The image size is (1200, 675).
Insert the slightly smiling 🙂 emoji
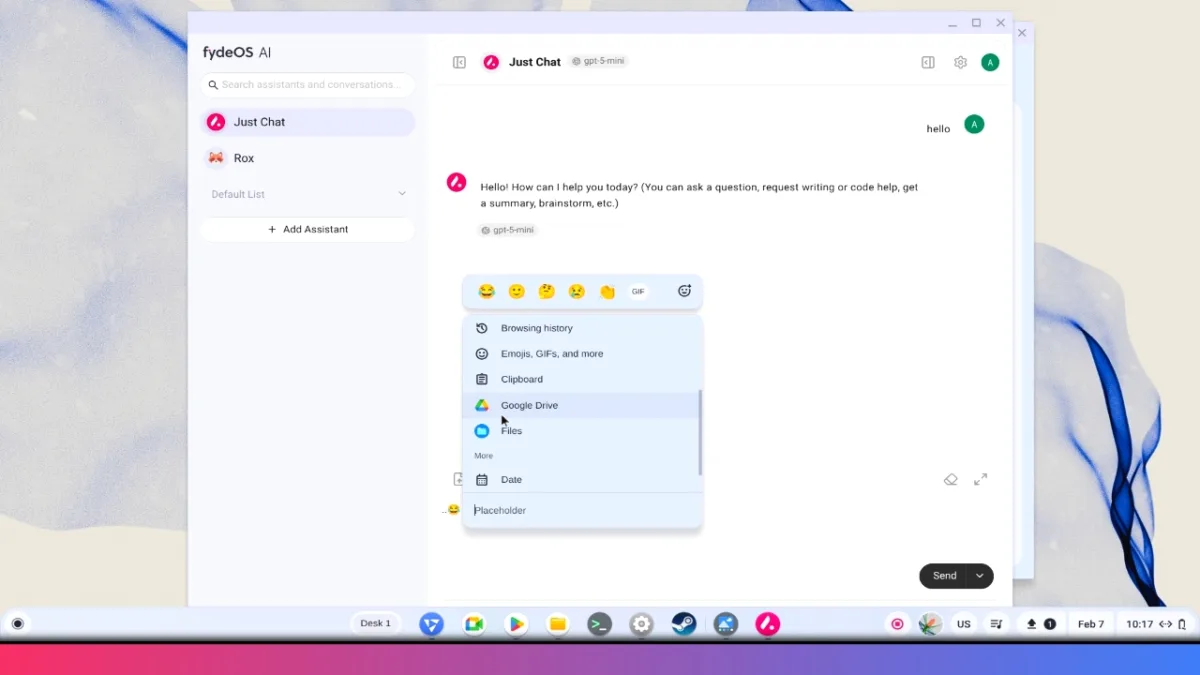(517, 291)
